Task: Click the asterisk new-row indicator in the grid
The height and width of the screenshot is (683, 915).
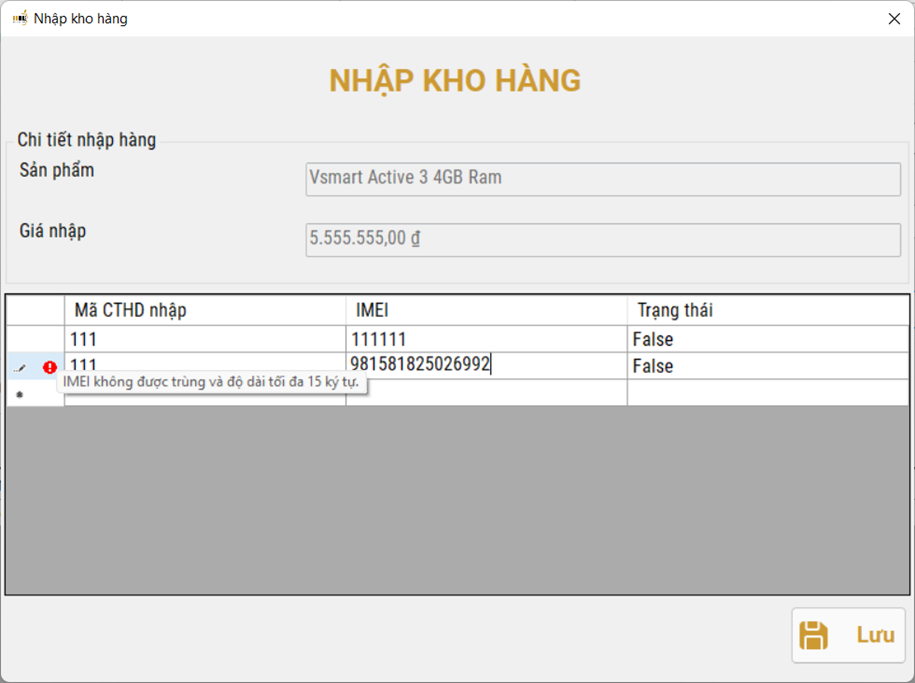Action: point(21,392)
